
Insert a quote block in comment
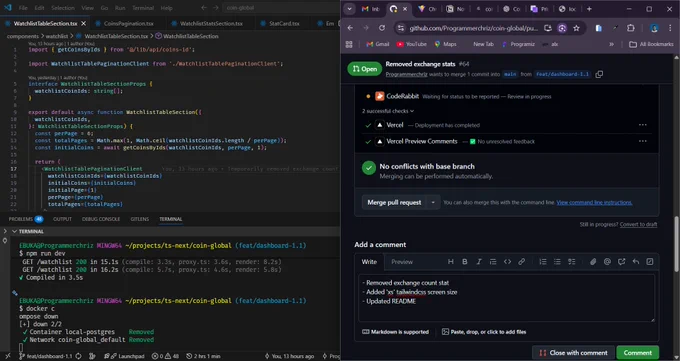(x=493, y=262)
